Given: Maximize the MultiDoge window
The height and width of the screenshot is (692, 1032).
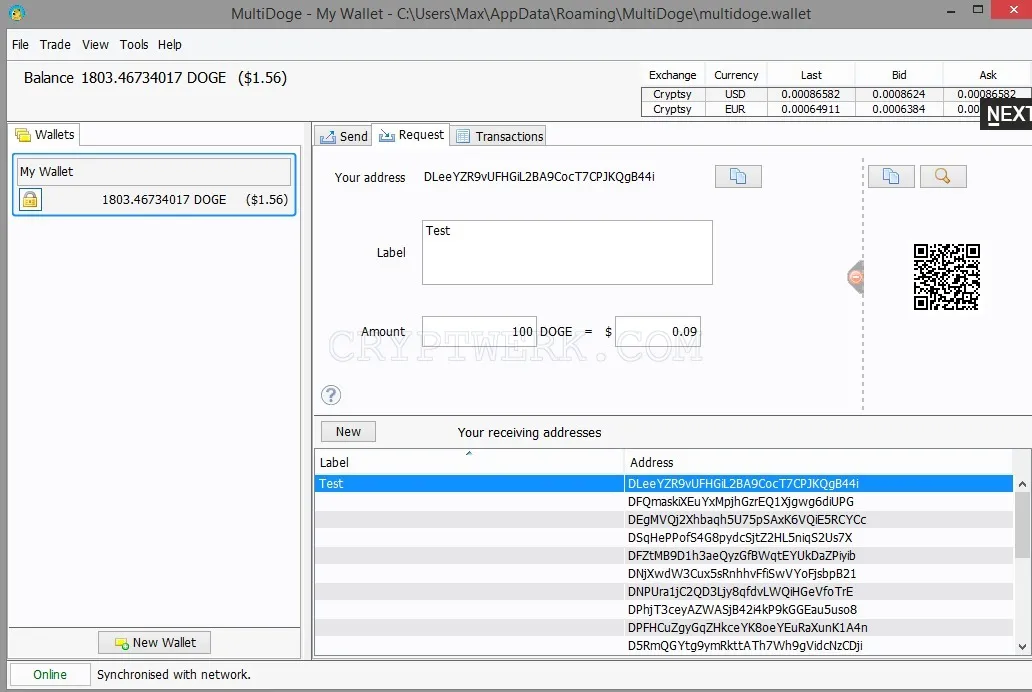Looking at the screenshot, I should pyautogui.click(x=978, y=10).
